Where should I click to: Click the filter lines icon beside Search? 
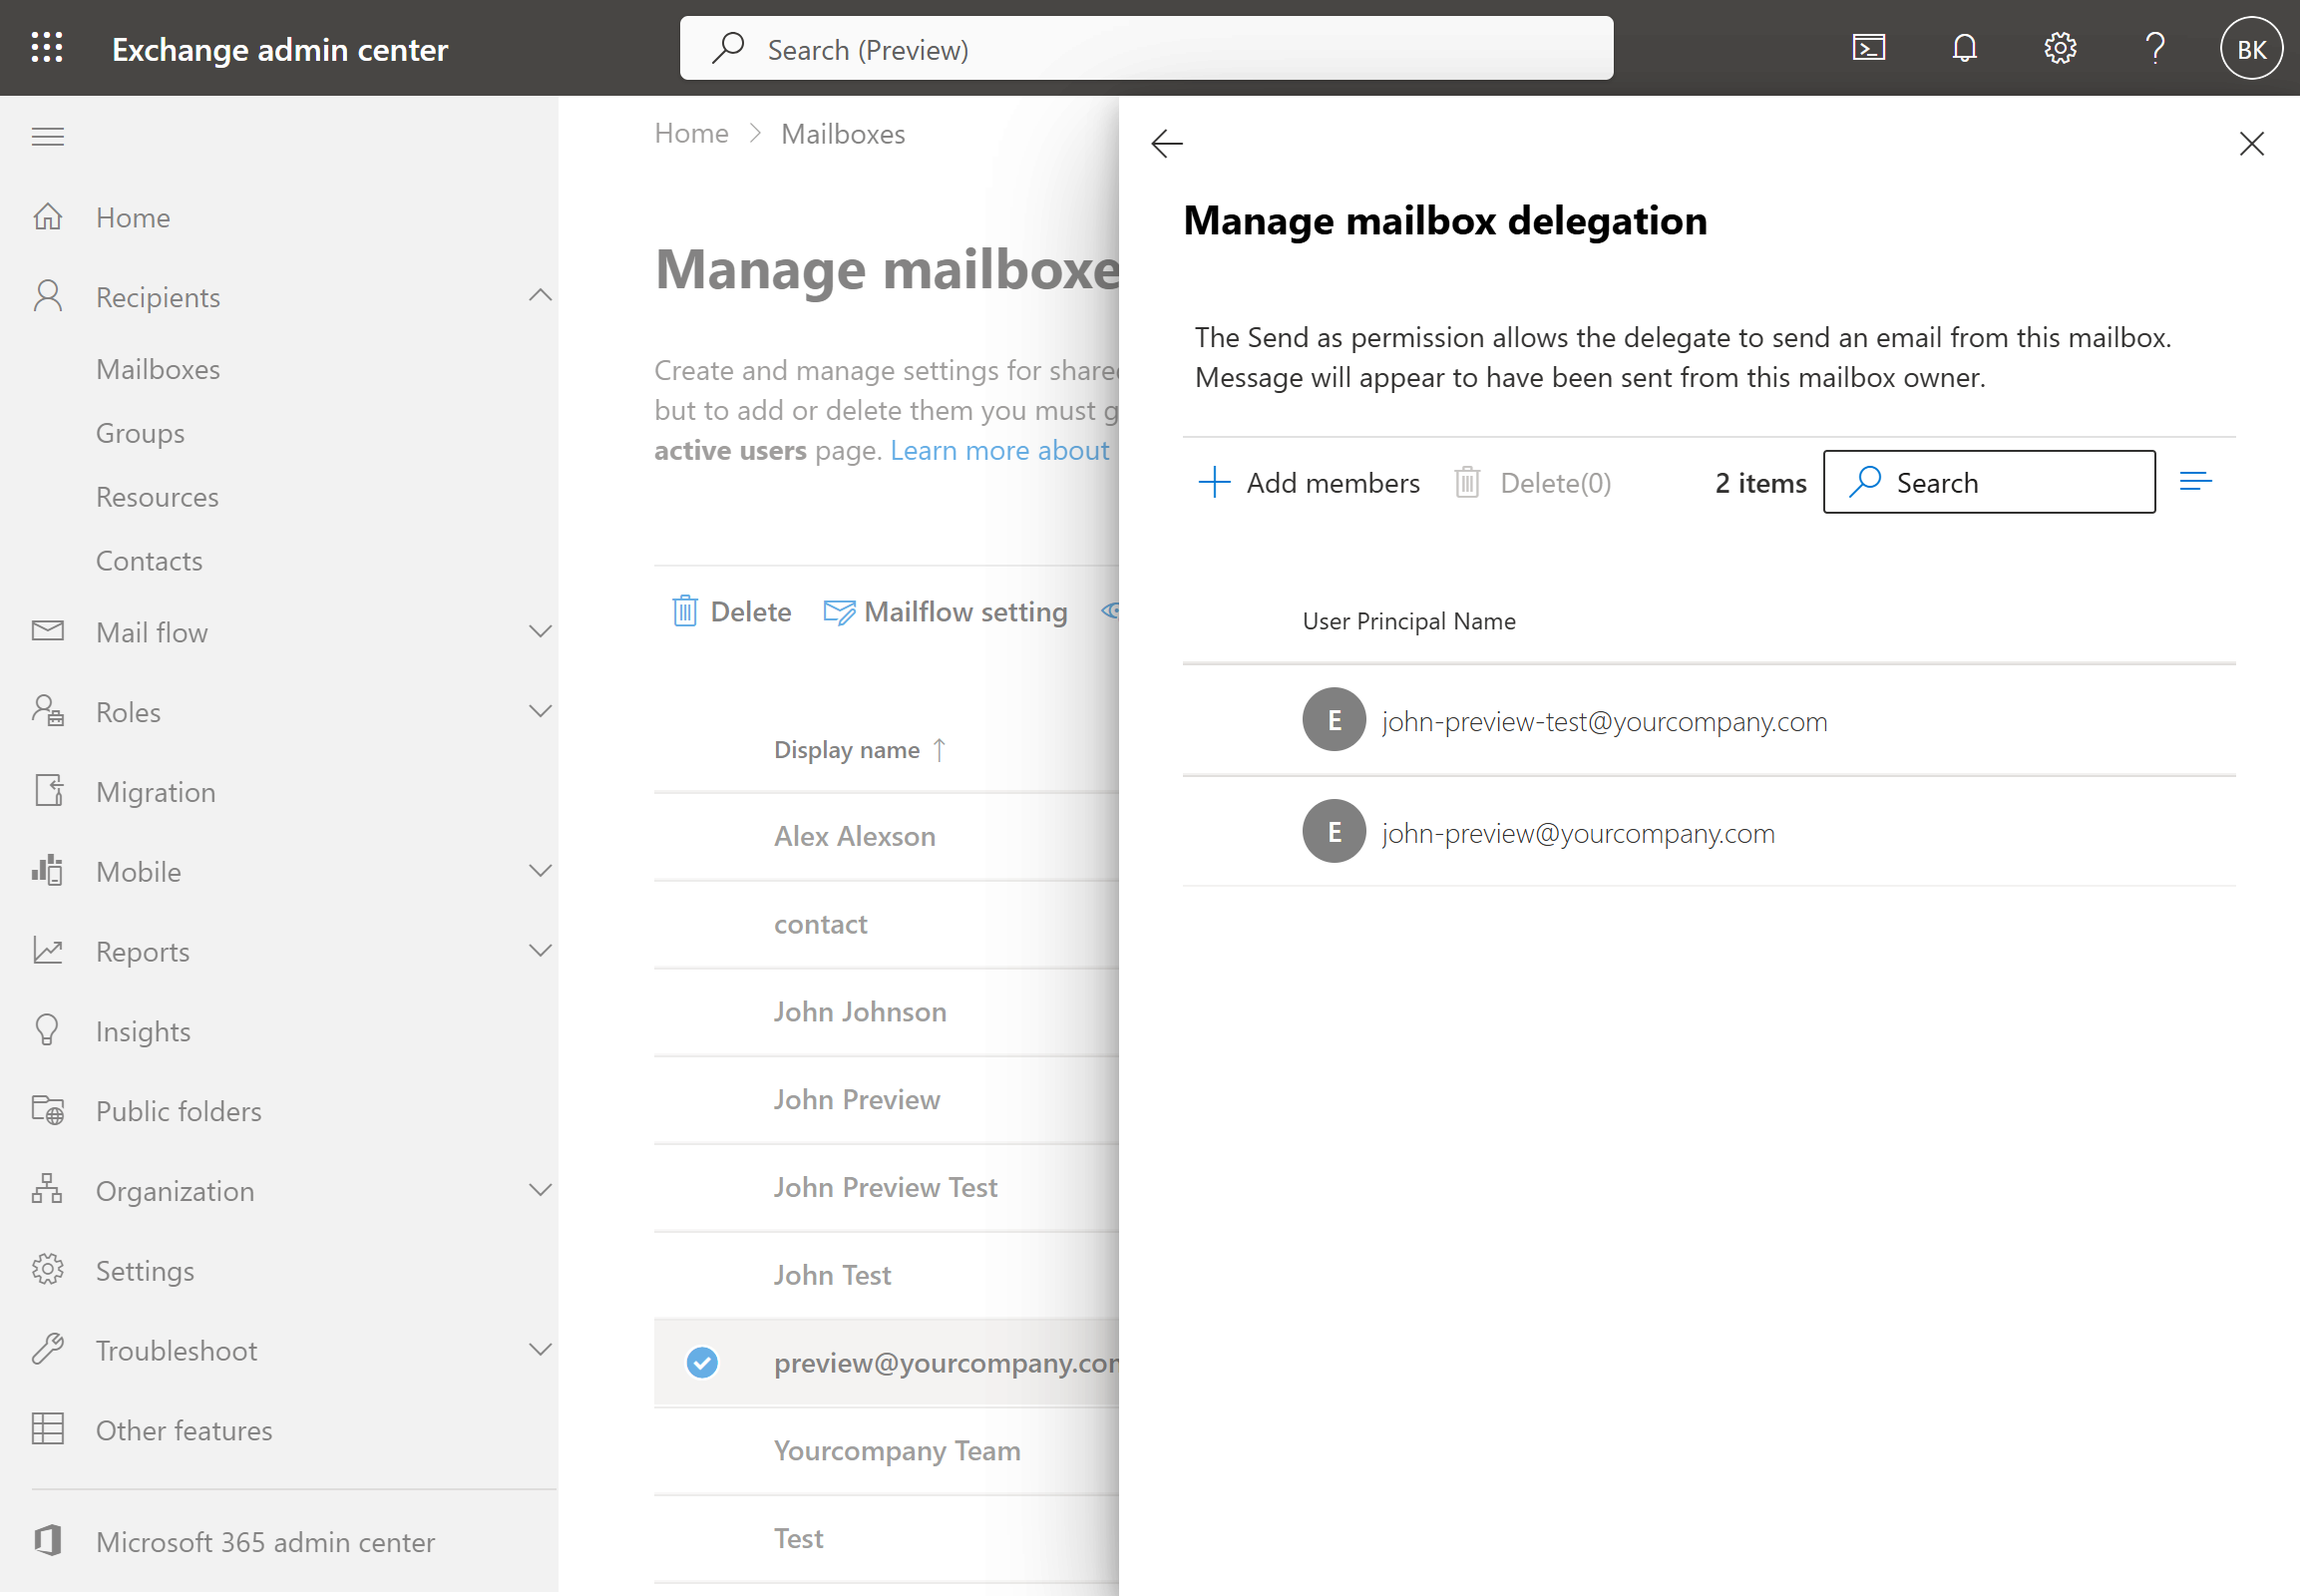coord(2195,482)
